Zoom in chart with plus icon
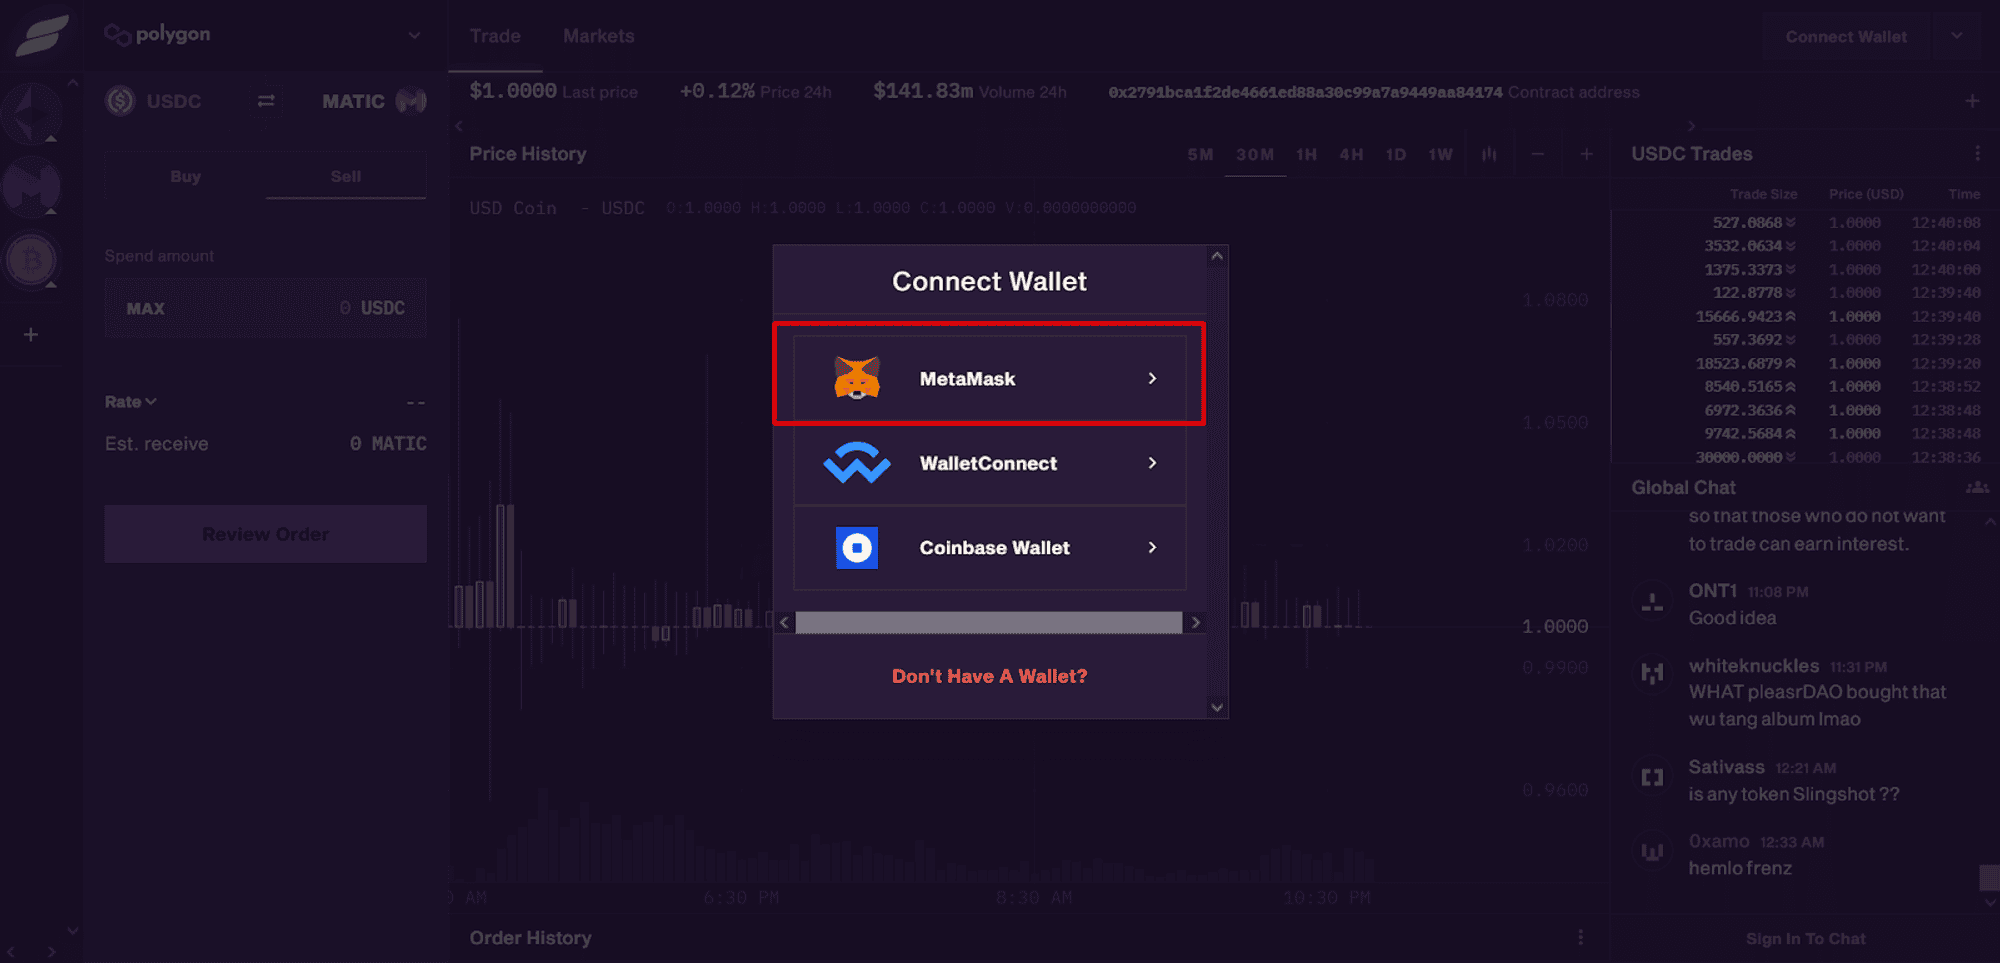Screen dimensions: 2000x963 tap(1586, 154)
